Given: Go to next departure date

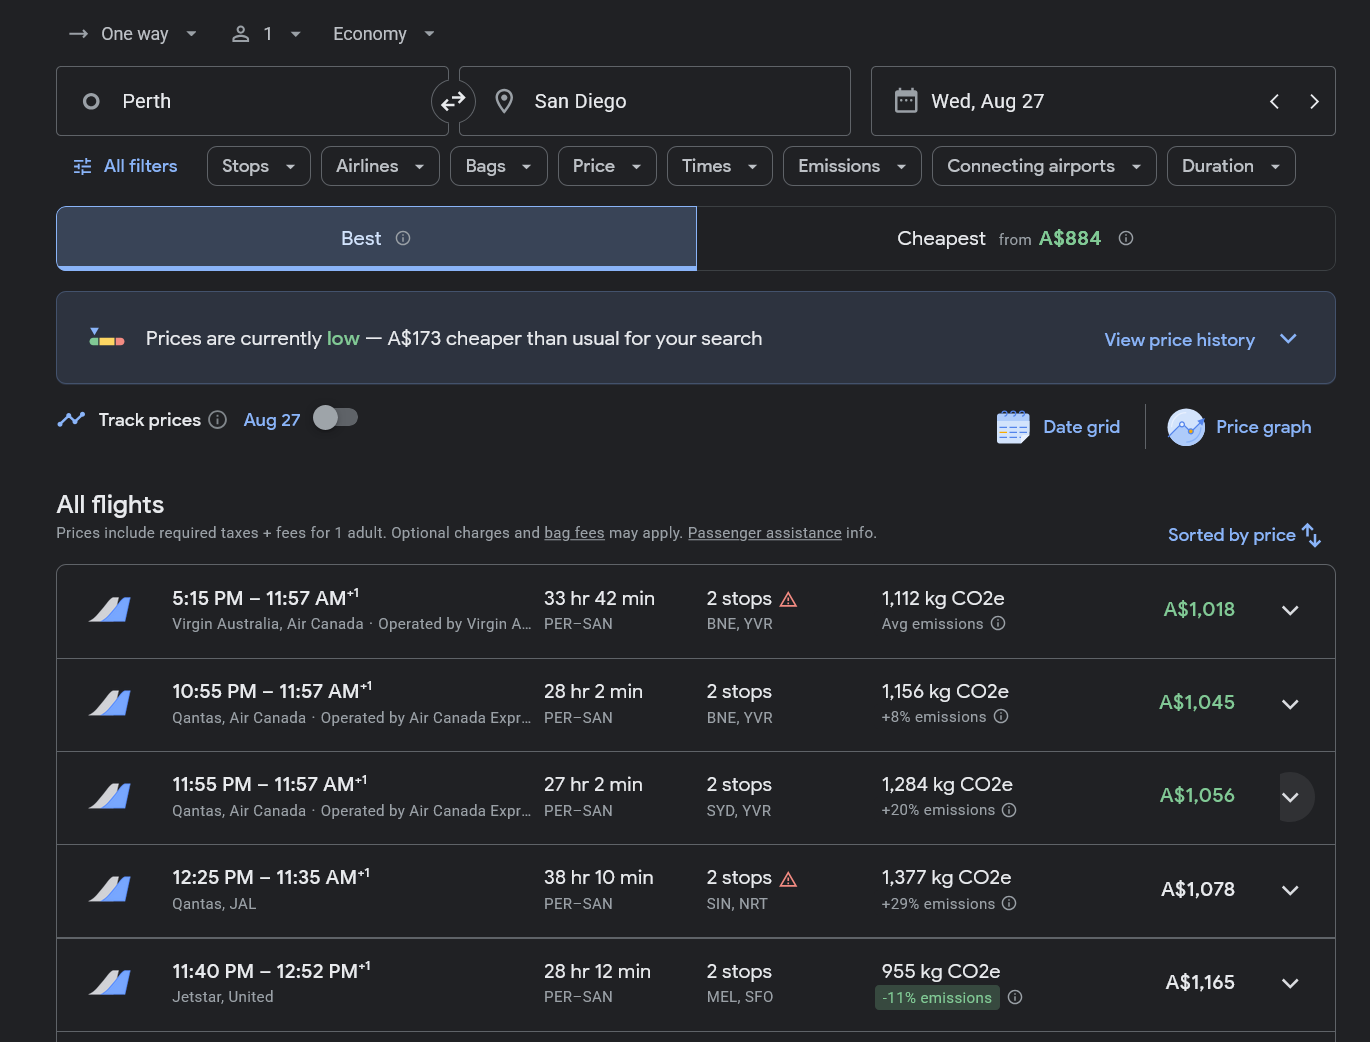Looking at the screenshot, I should pos(1314,101).
